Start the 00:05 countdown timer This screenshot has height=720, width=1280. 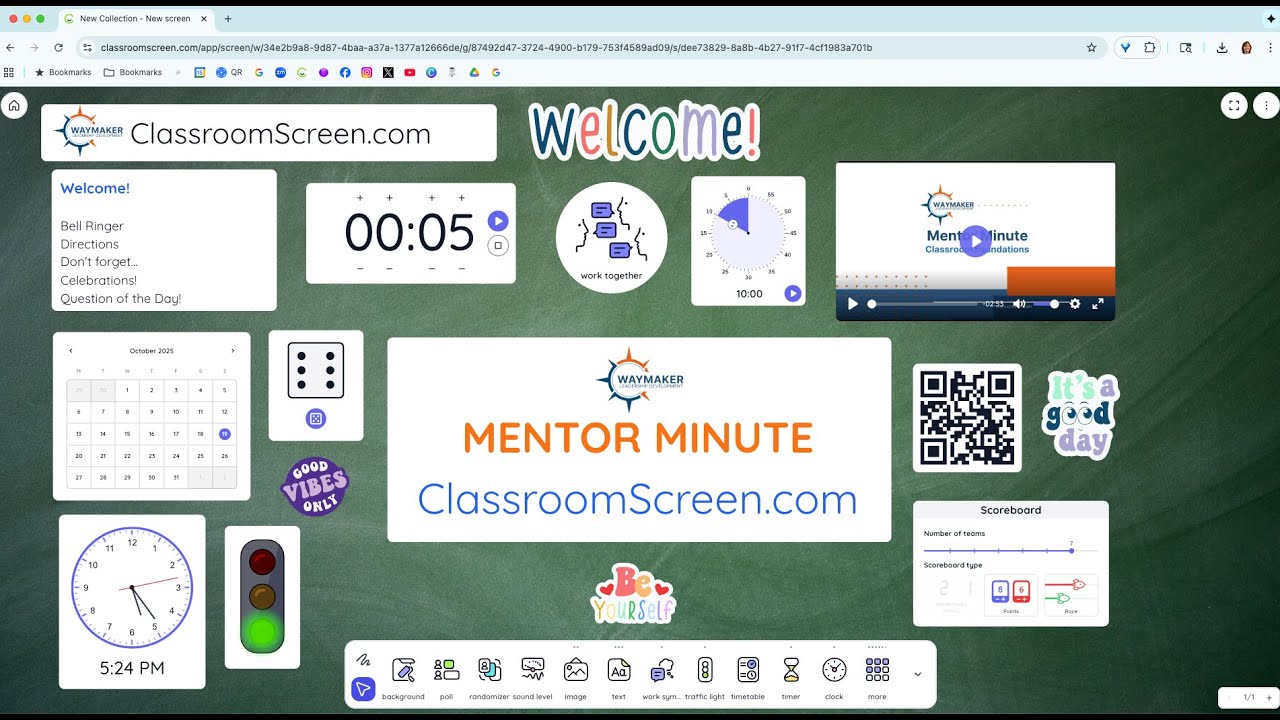pos(498,221)
